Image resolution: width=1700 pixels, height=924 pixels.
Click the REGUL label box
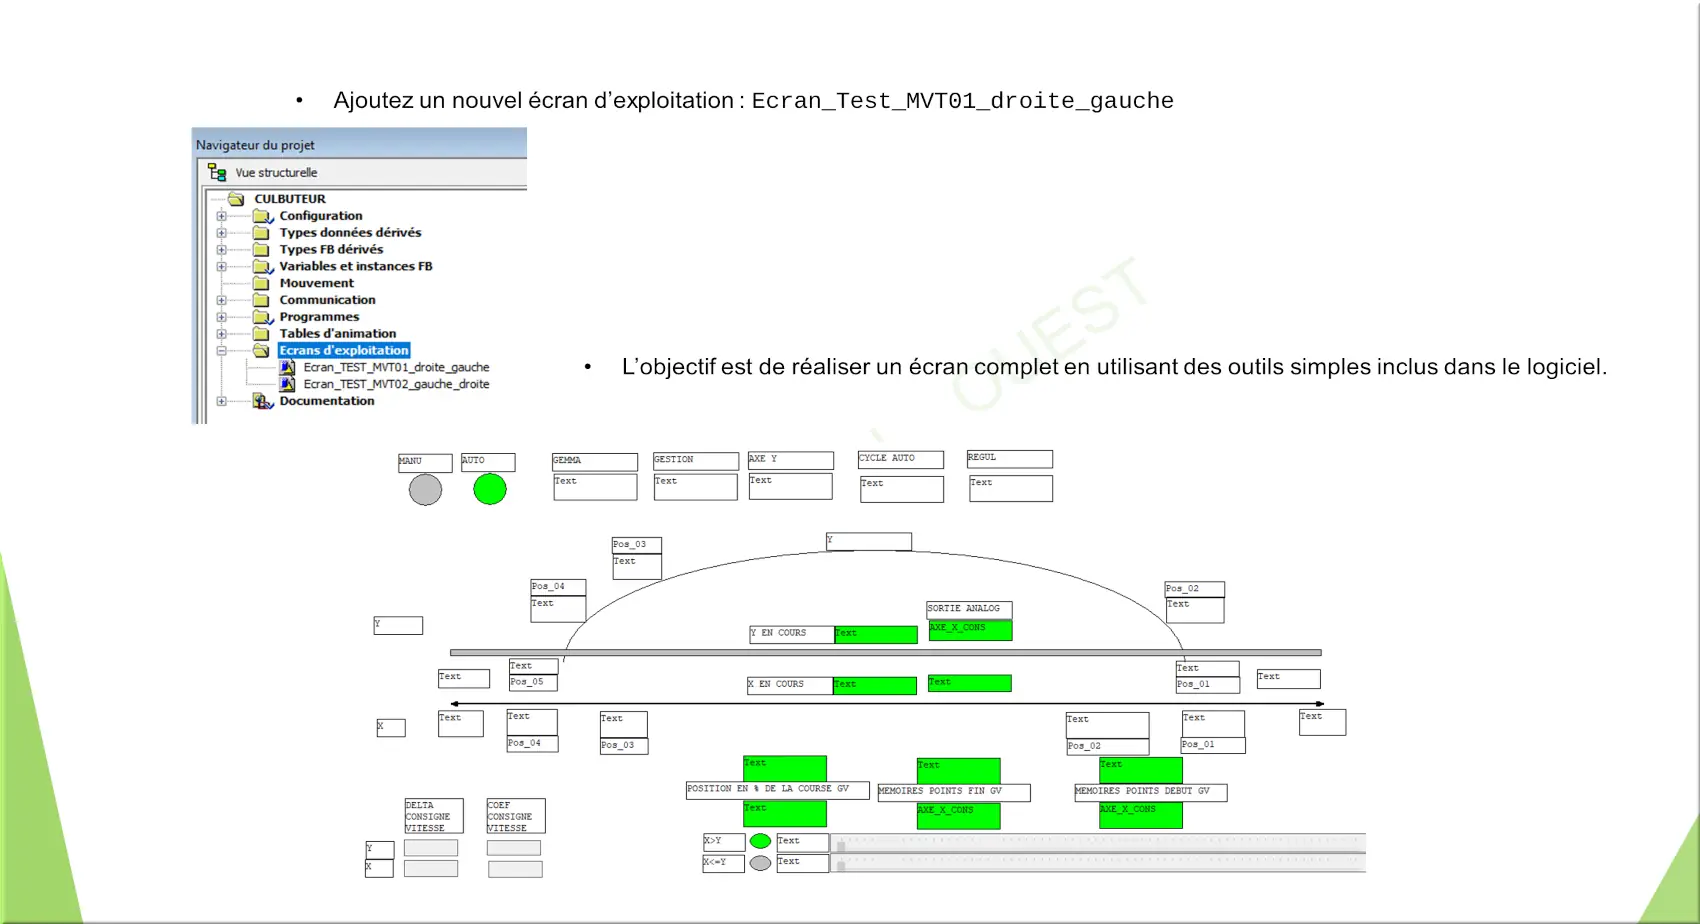pos(1010,459)
